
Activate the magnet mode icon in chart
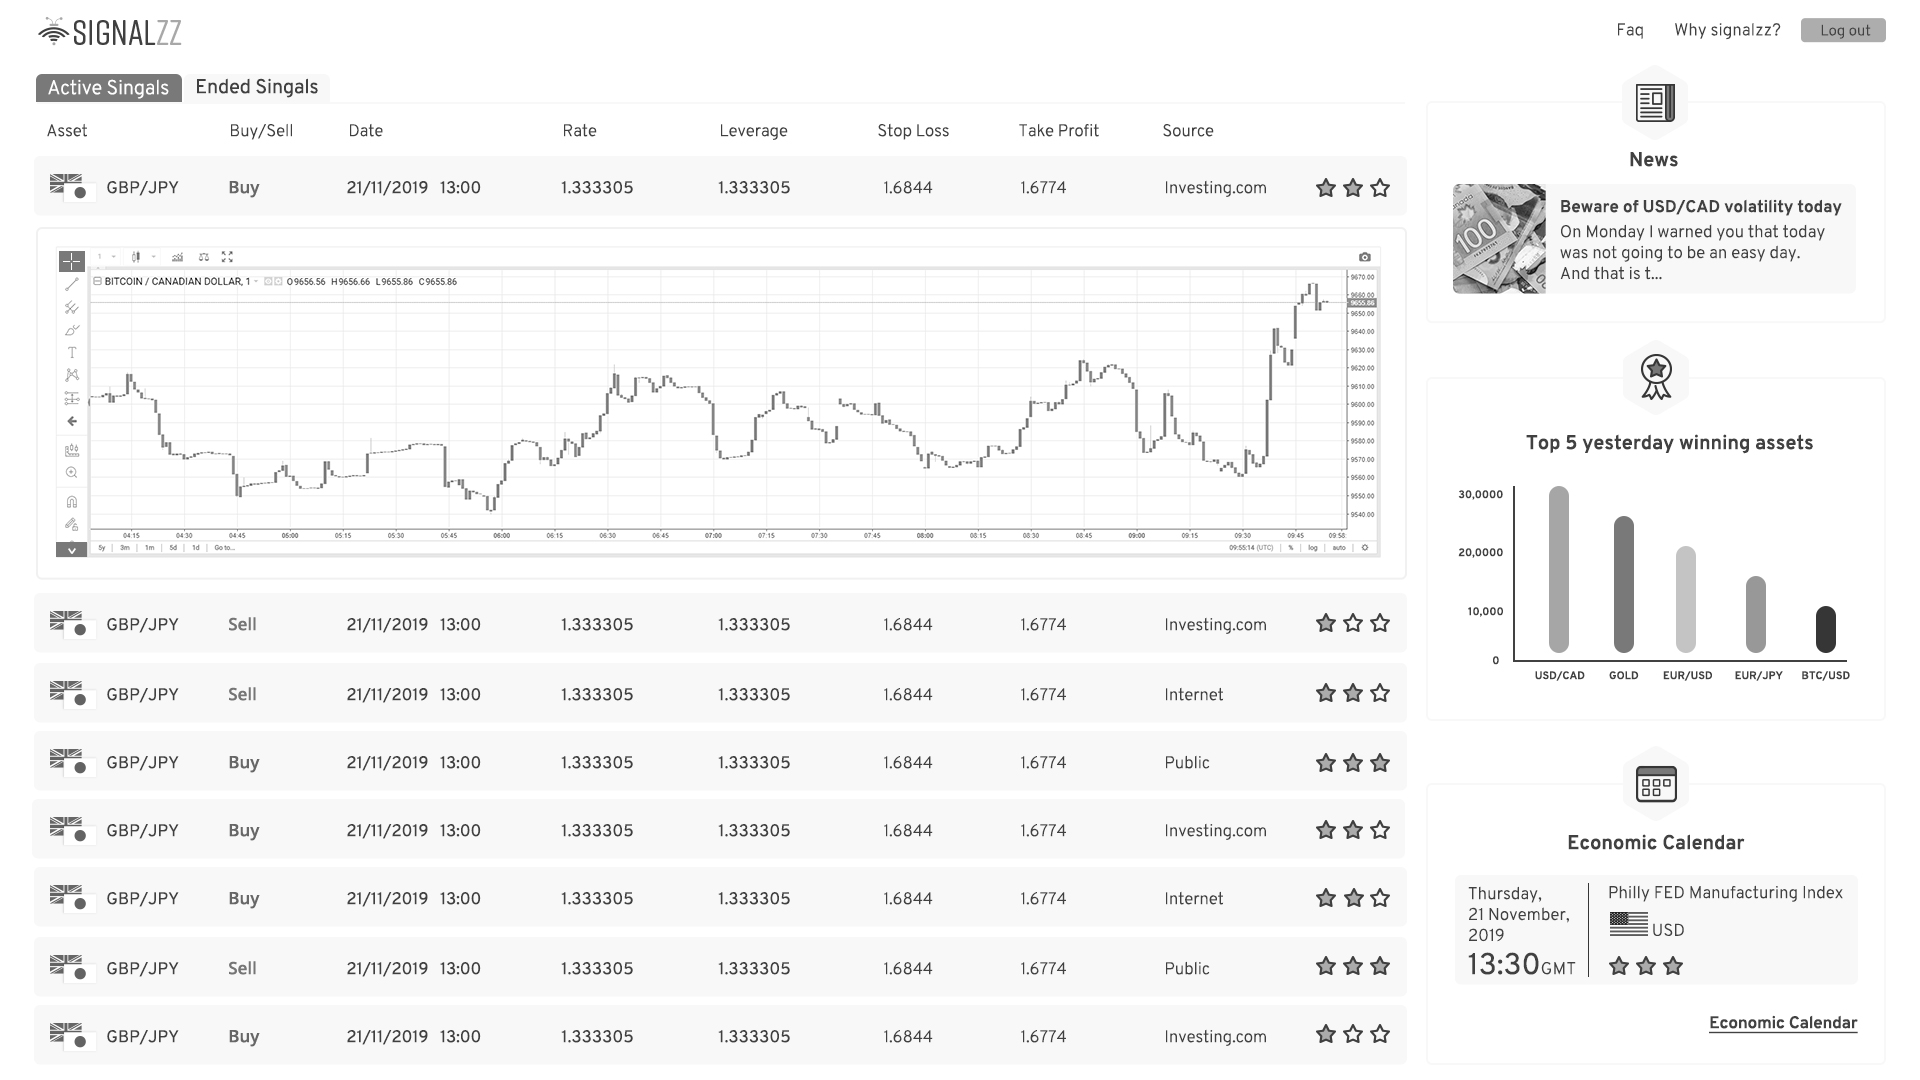pos(71,502)
